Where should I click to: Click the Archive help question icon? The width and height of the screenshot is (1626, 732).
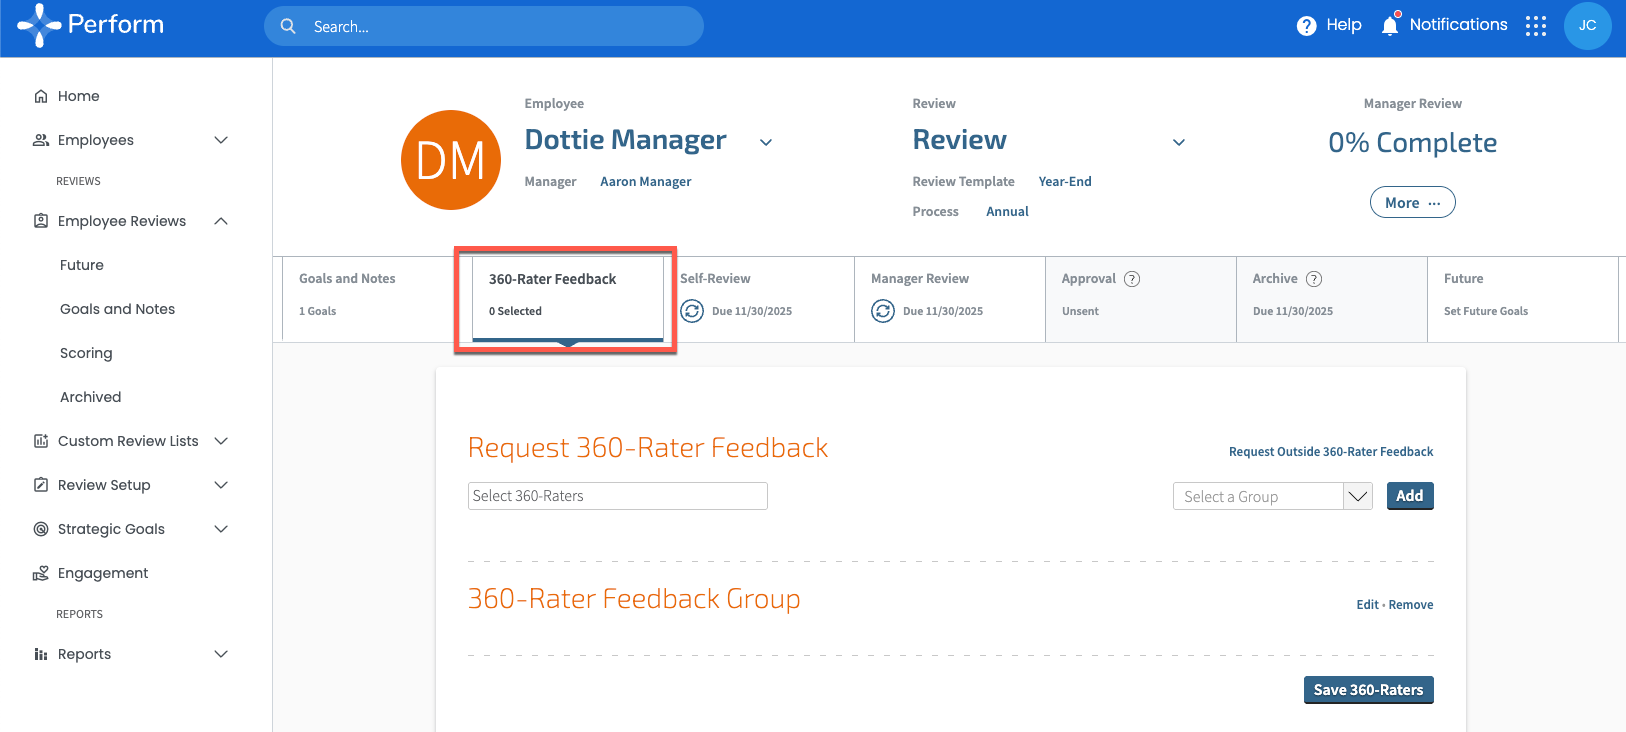[1314, 279]
